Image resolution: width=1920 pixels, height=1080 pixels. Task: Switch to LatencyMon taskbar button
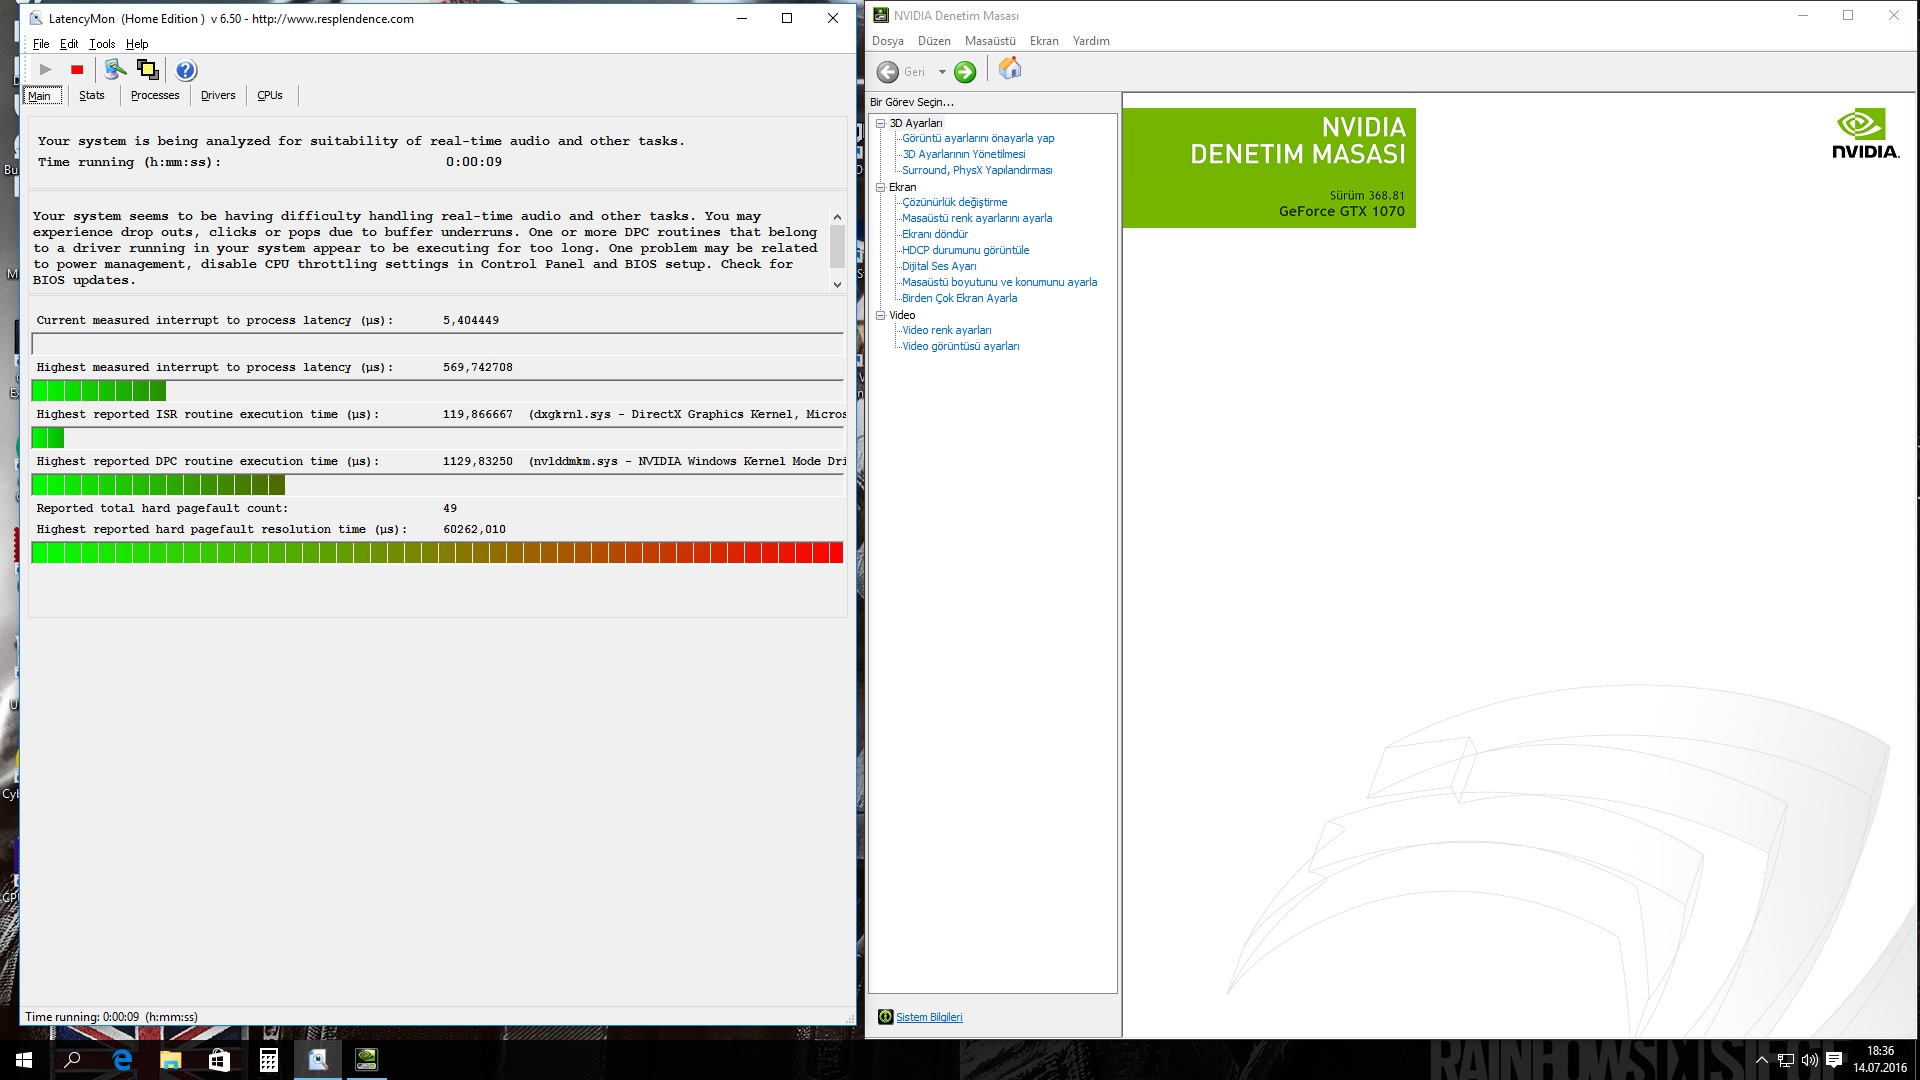click(318, 1060)
